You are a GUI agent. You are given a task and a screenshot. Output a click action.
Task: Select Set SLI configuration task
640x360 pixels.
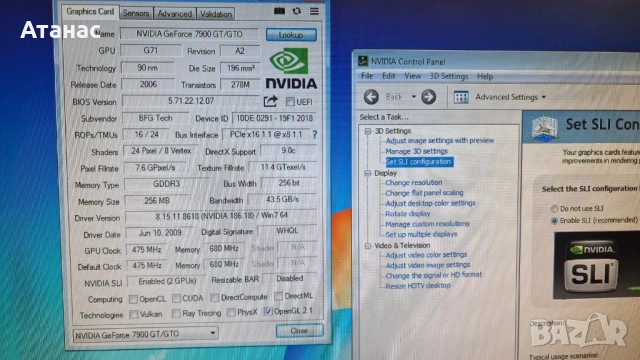coord(418,162)
